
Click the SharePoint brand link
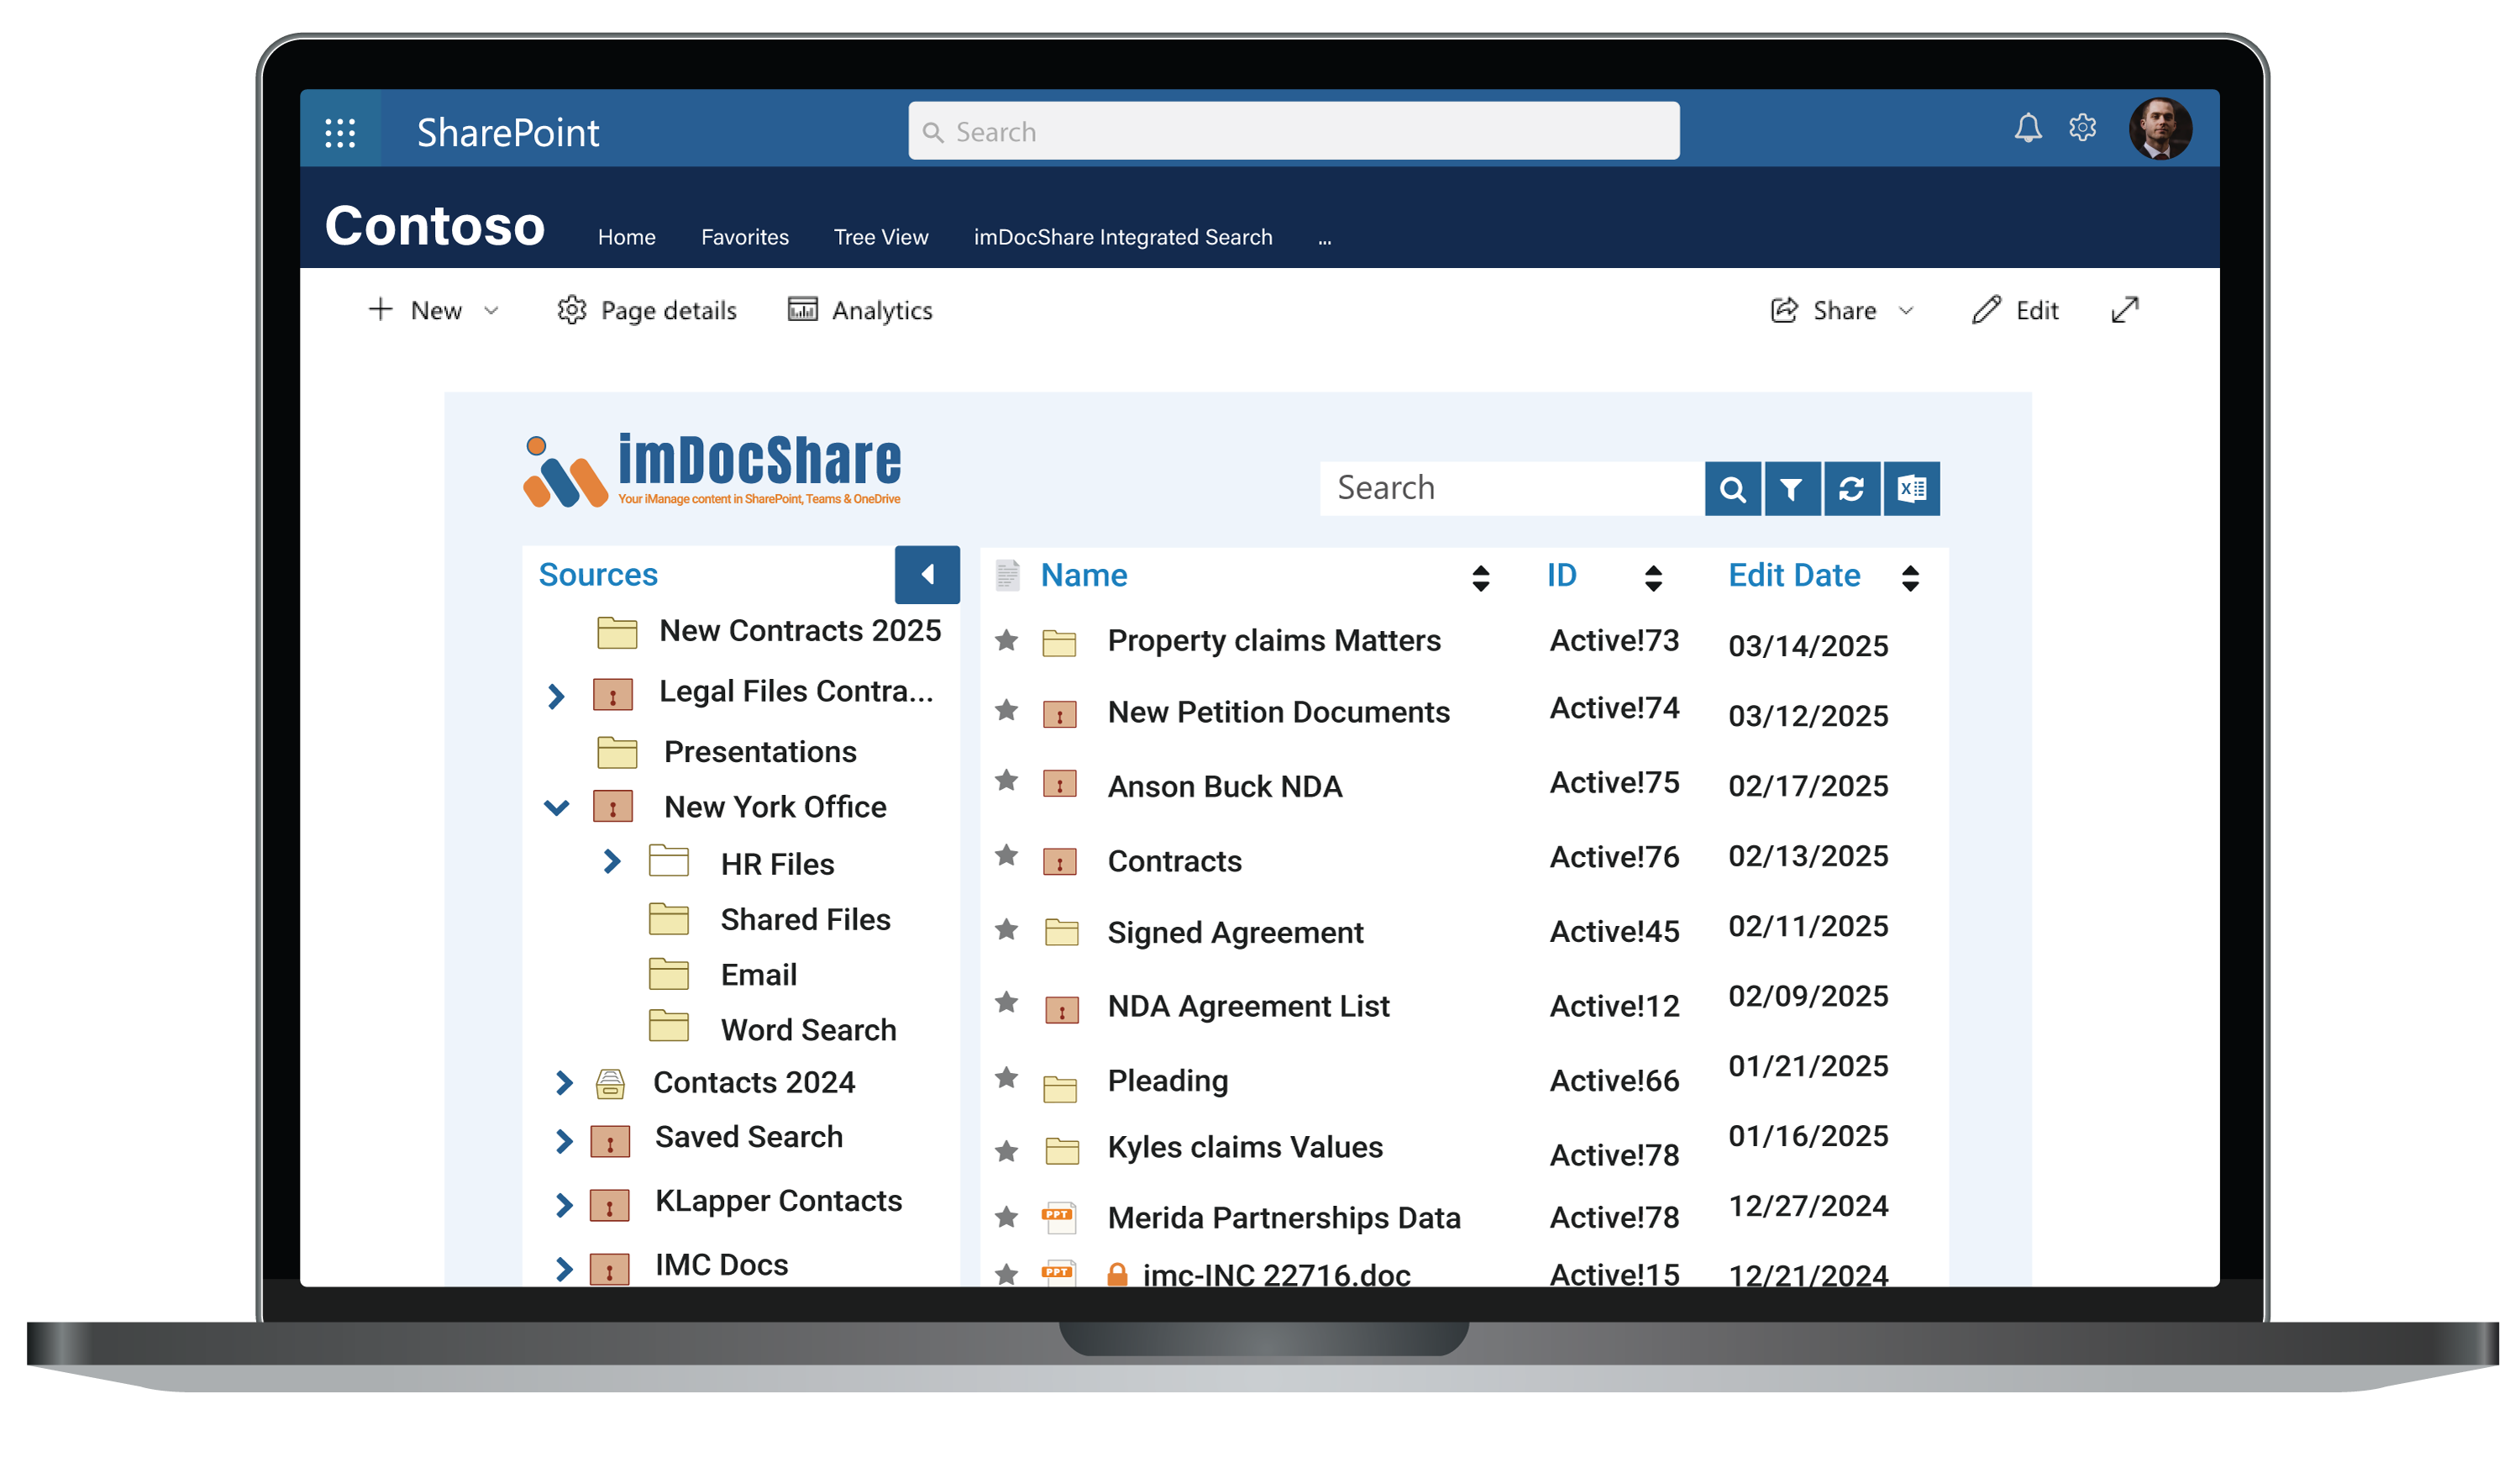(508, 132)
